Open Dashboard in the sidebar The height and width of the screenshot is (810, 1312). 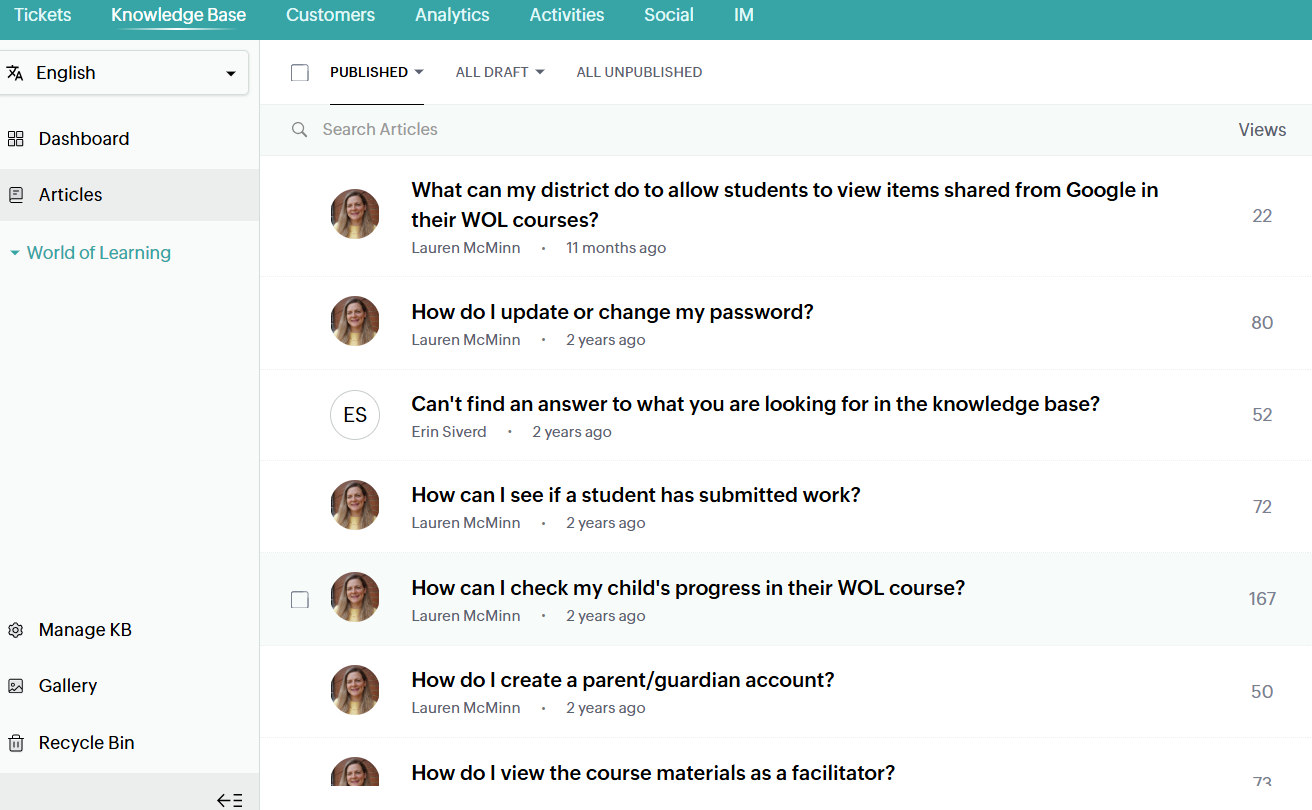pyautogui.click(x=84, y=139)
